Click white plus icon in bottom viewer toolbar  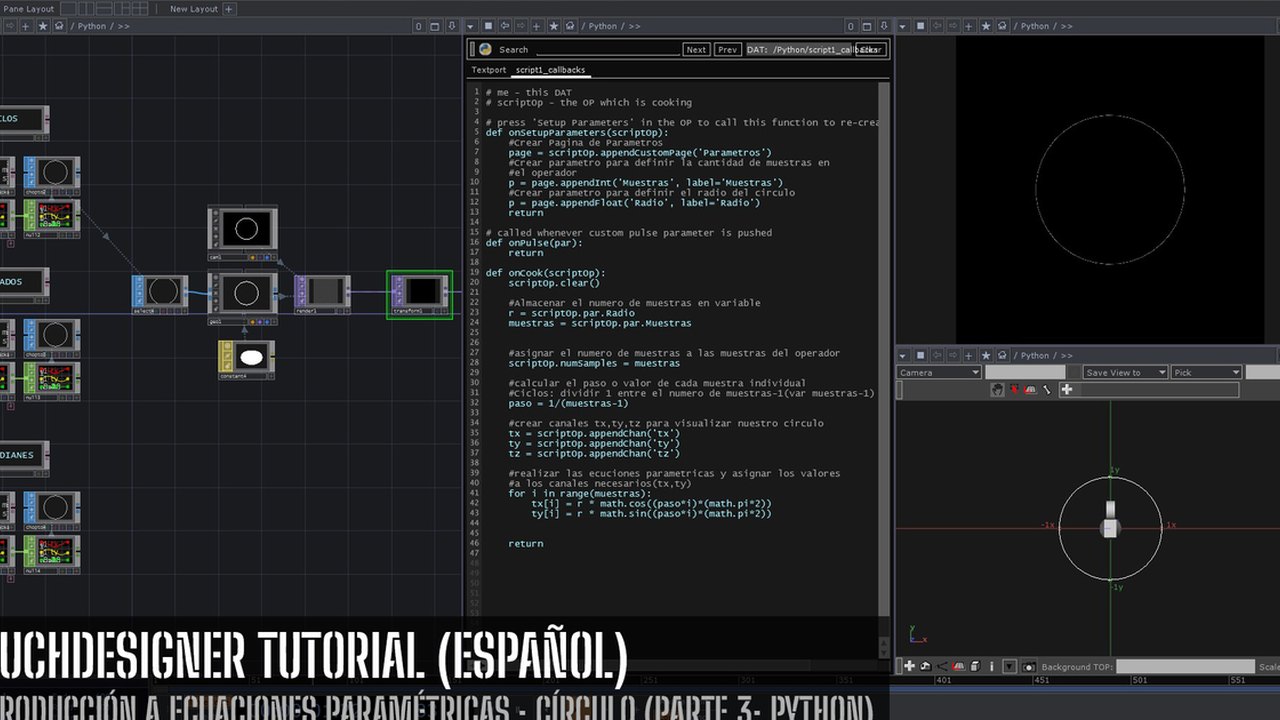point(909,666)
